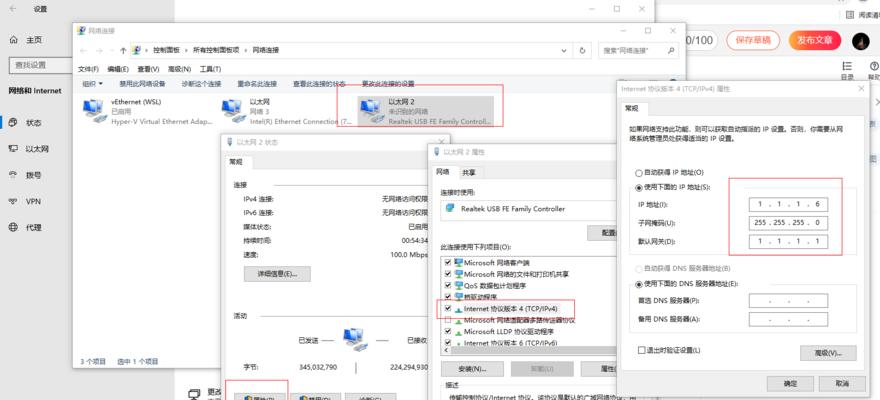Click 确定 in IPv4 properties dialog

click(x=790, y=384)
